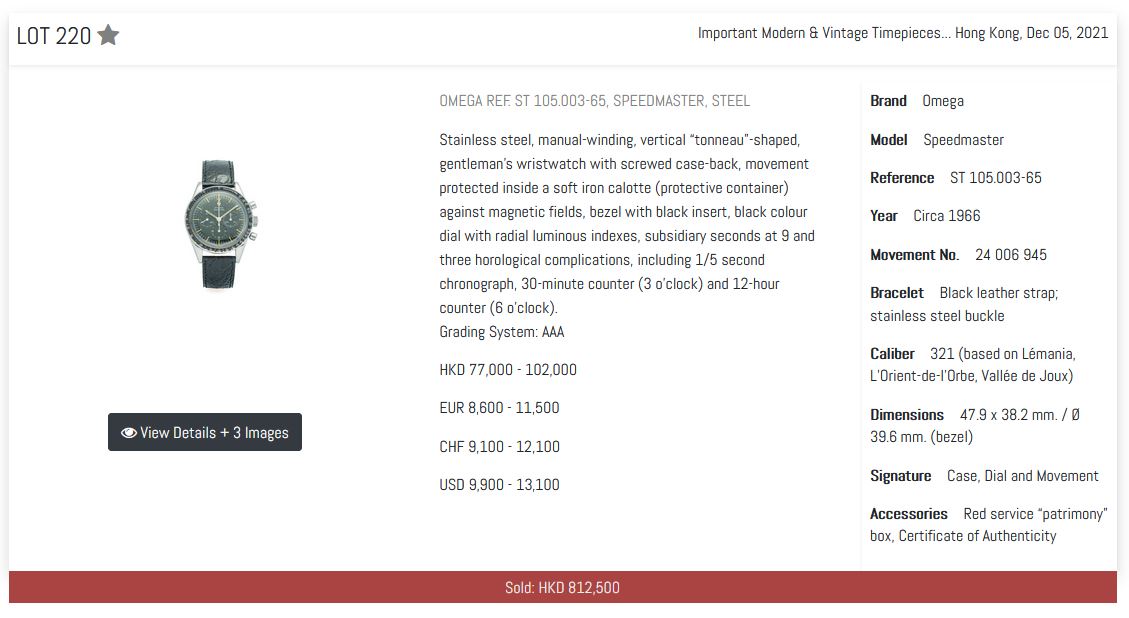Click the Model value Speedmaster

963,140
